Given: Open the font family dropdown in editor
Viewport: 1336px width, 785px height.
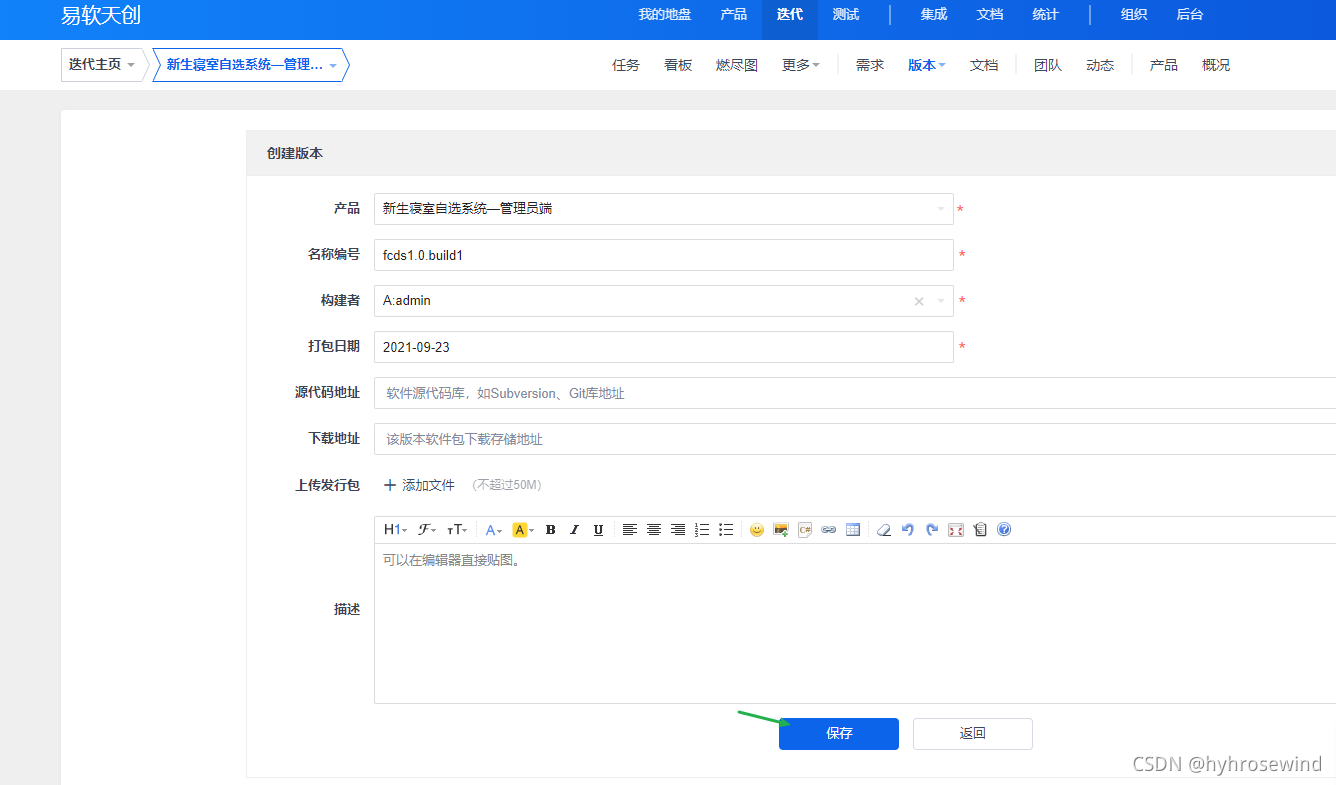Looking at the screenshot, I should tap(427, 530).
